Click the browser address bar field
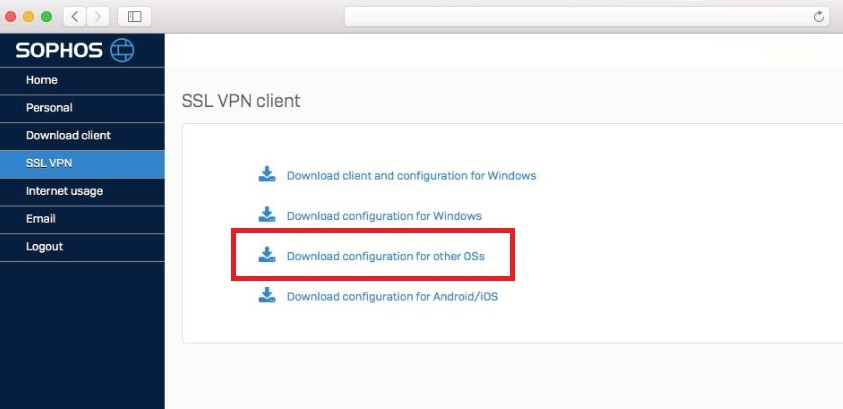Viewport: 843px width, 409px height. point(587,17)
